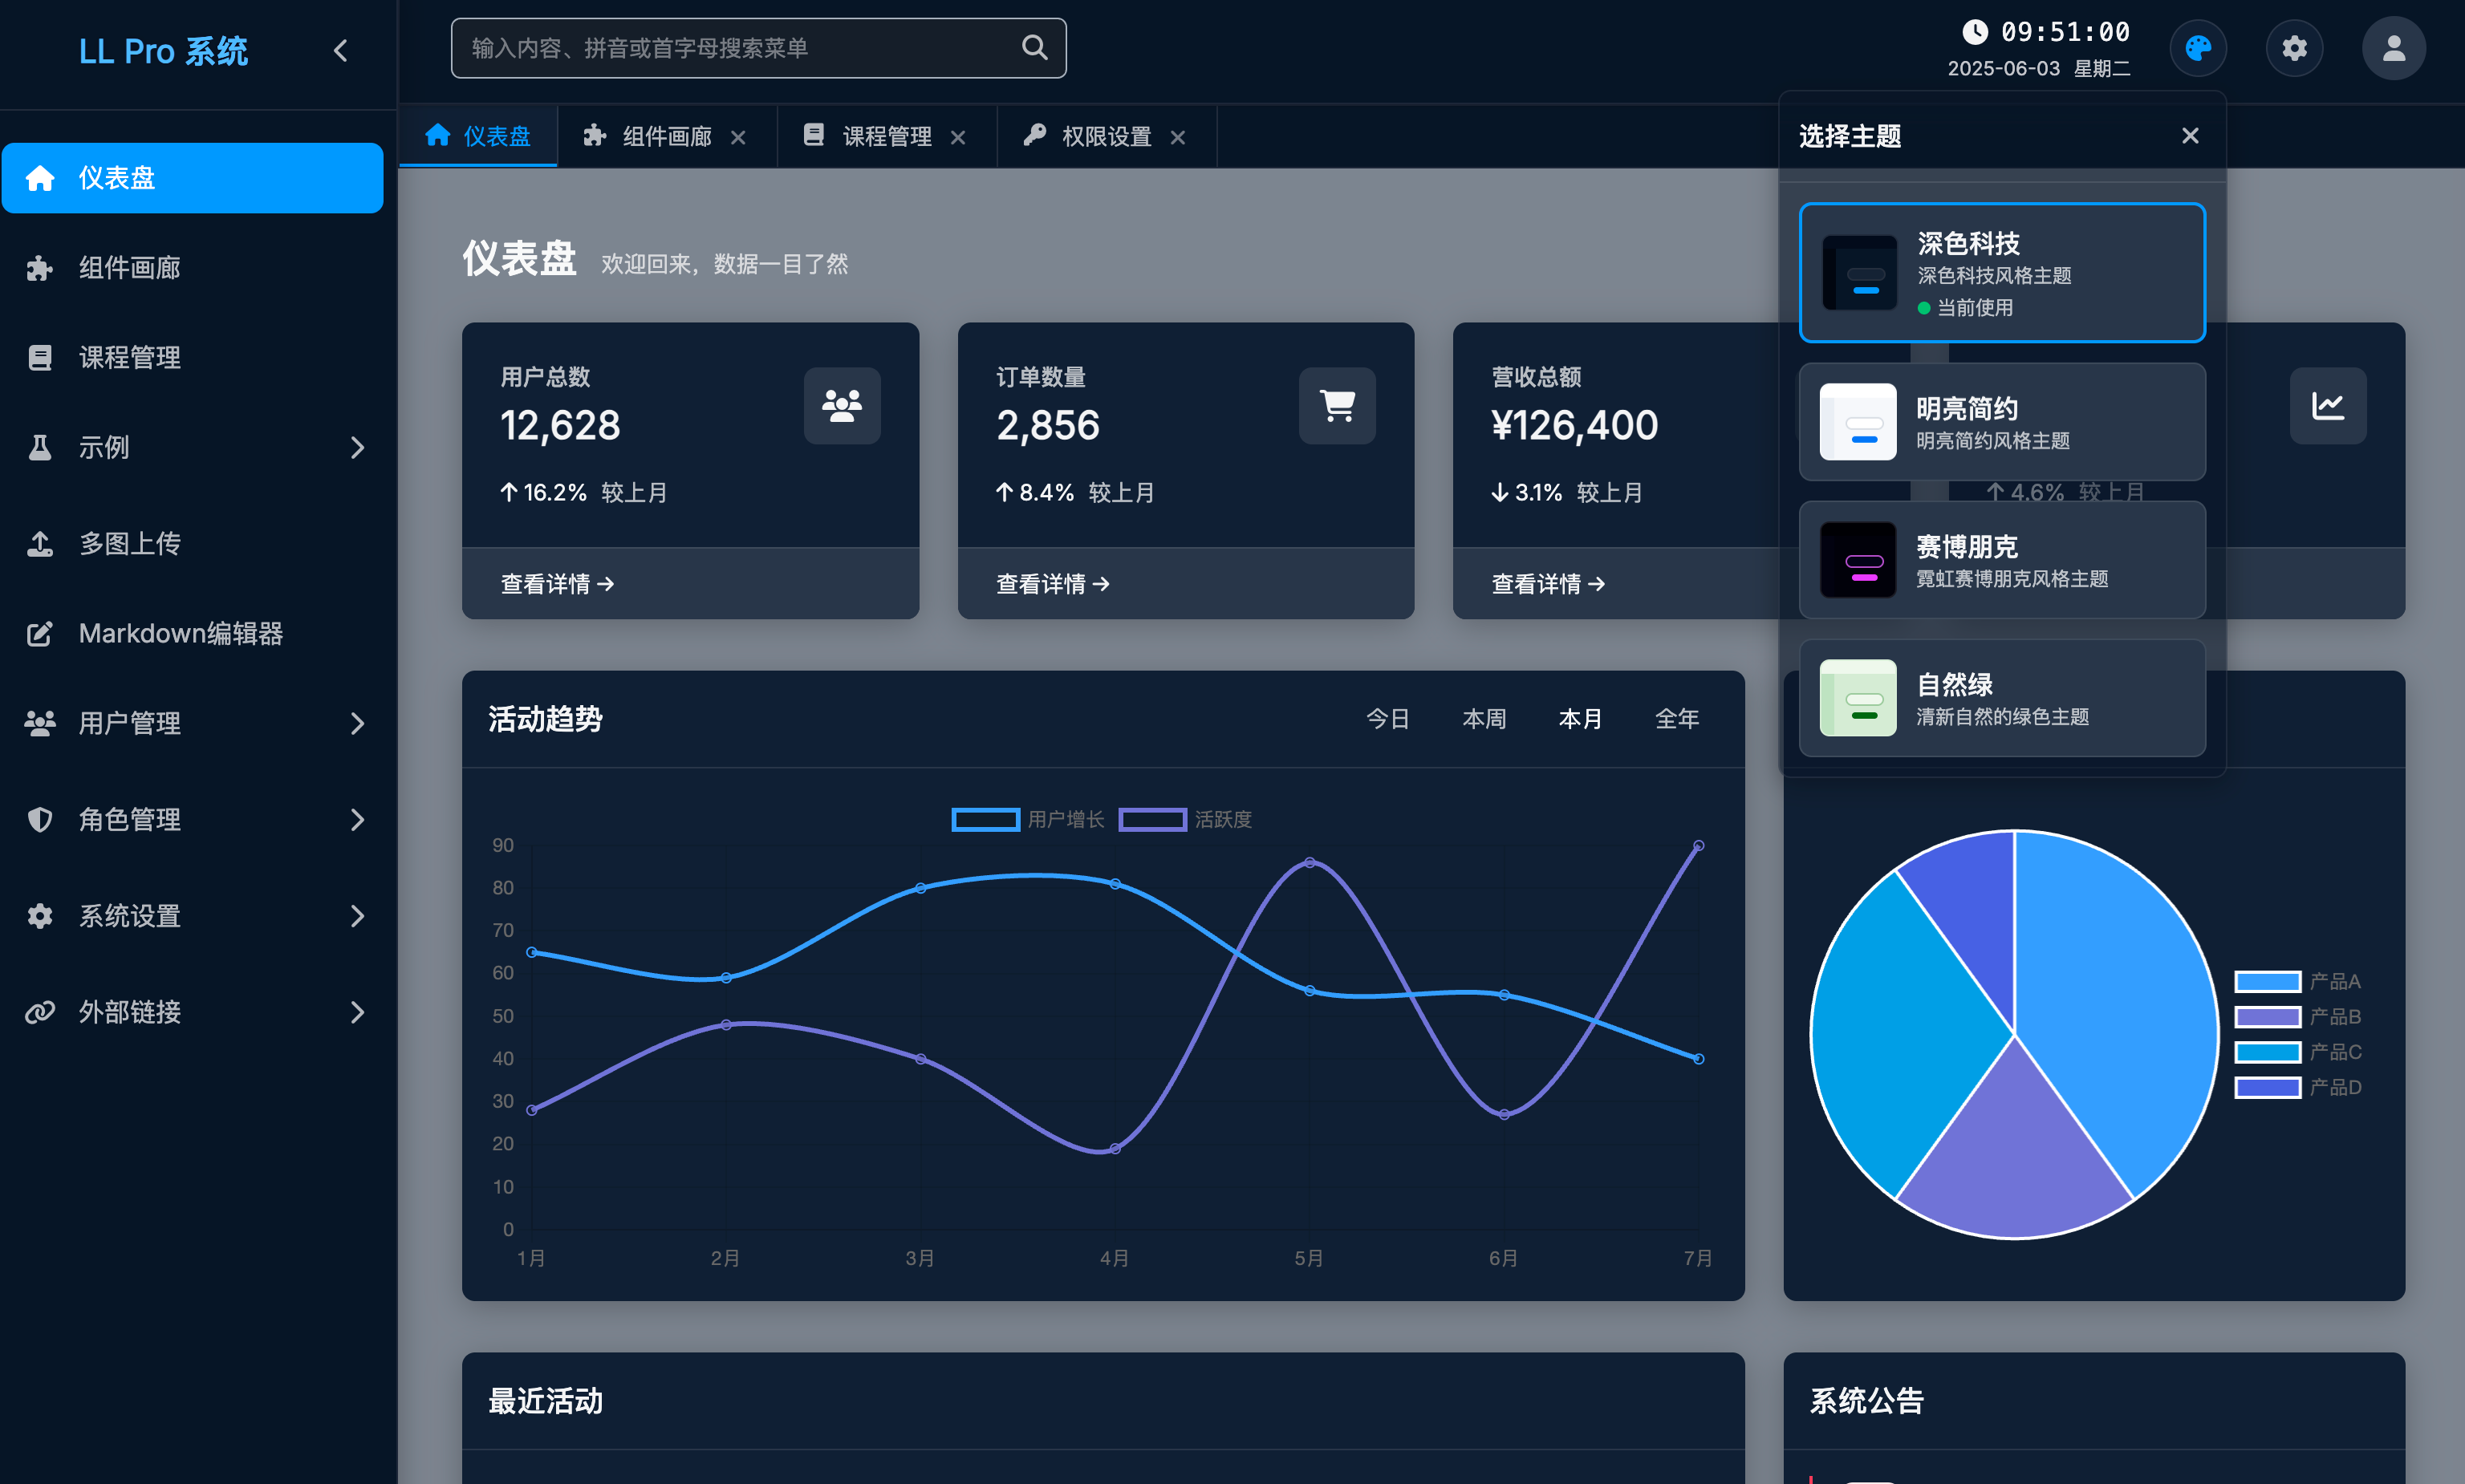
Task: Expand the 角色管理 submenu chevron
Action: [x=357, y=820]
